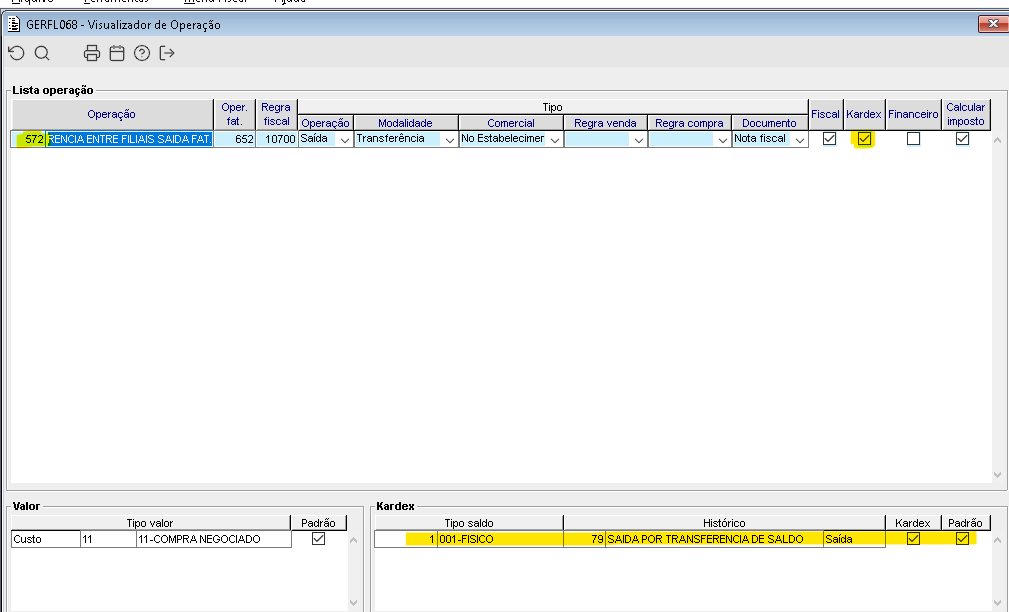The width and height of the screenshot is (1009, 612).
Task: Click the refresh/undo arrow toolbar icon
Action: [16, 53]
